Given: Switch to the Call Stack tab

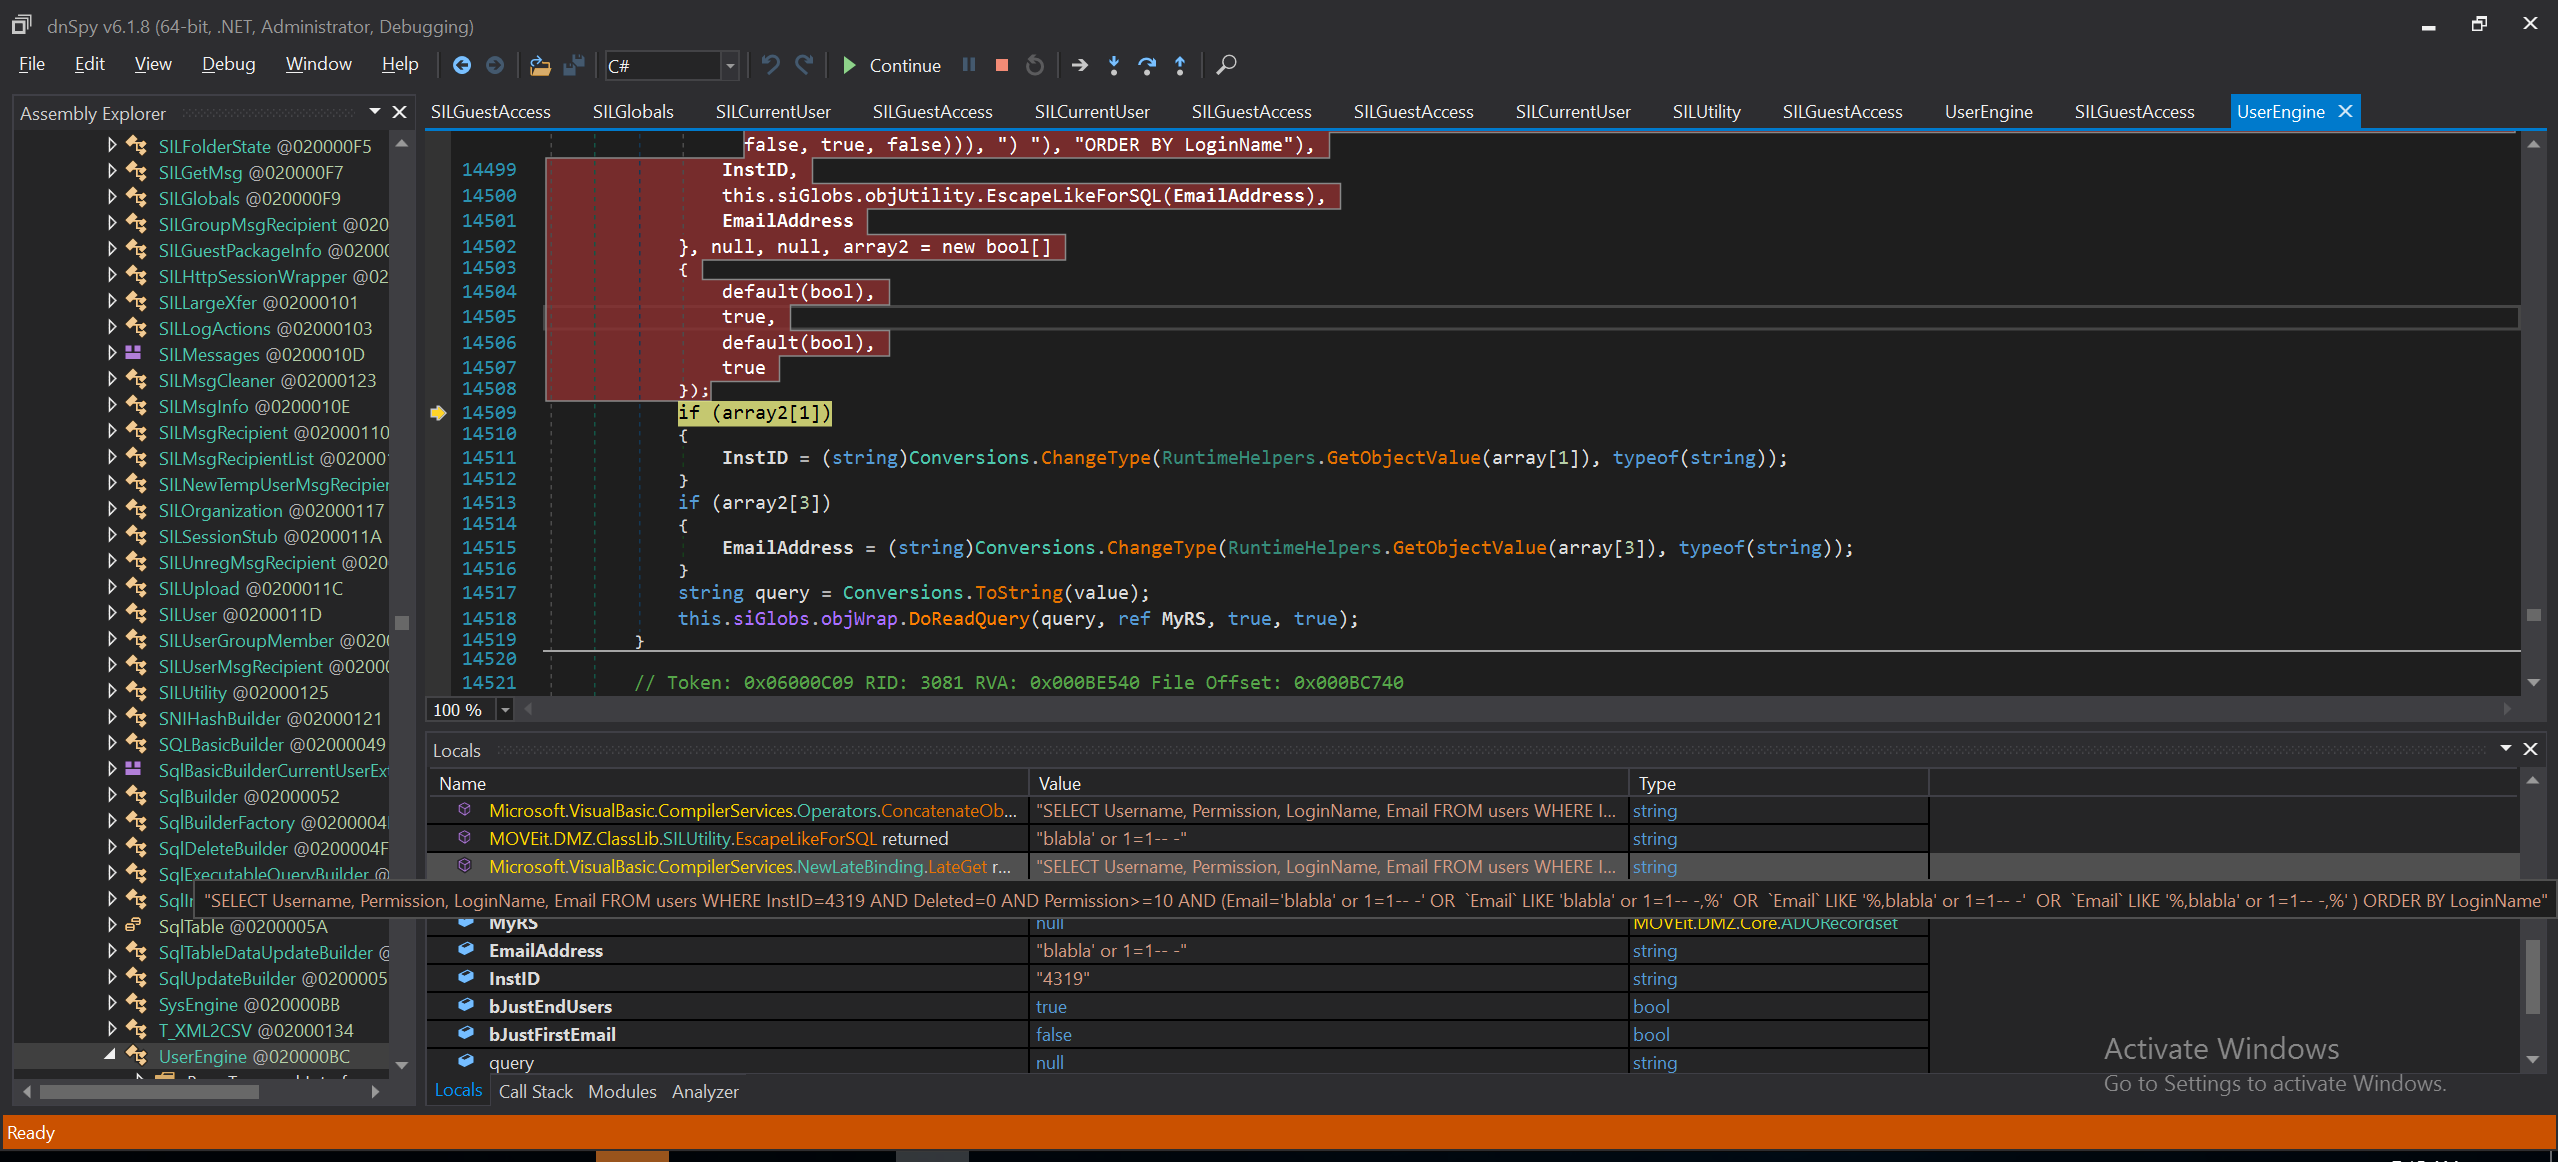Looking at the screenshot, I should coord(535,1091).
